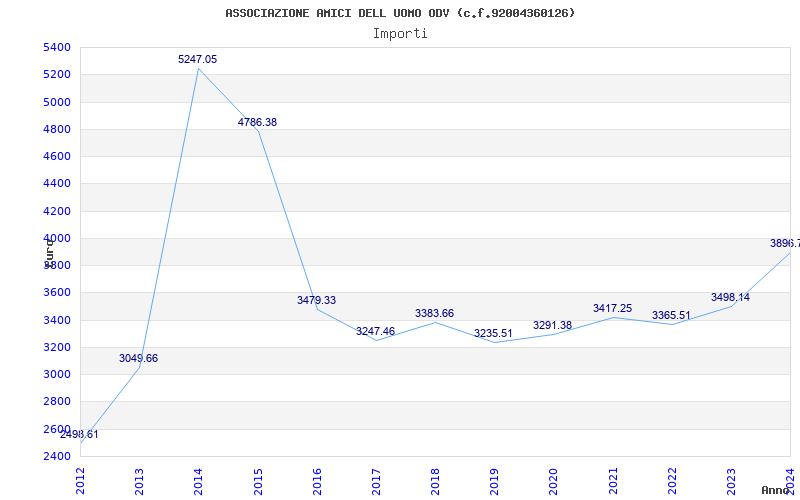Click the 2019 x-axis year label
Viewport: 800px width, 500px height.
pyautogui.click(x=494, y=481)
